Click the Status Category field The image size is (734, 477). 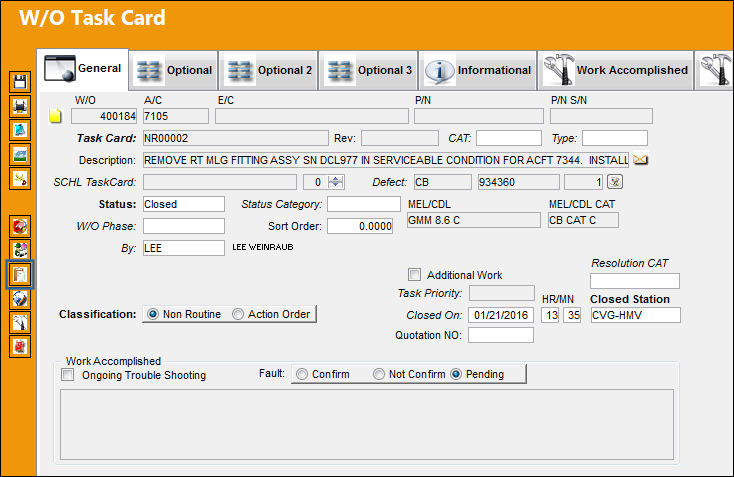pos(364,204)
